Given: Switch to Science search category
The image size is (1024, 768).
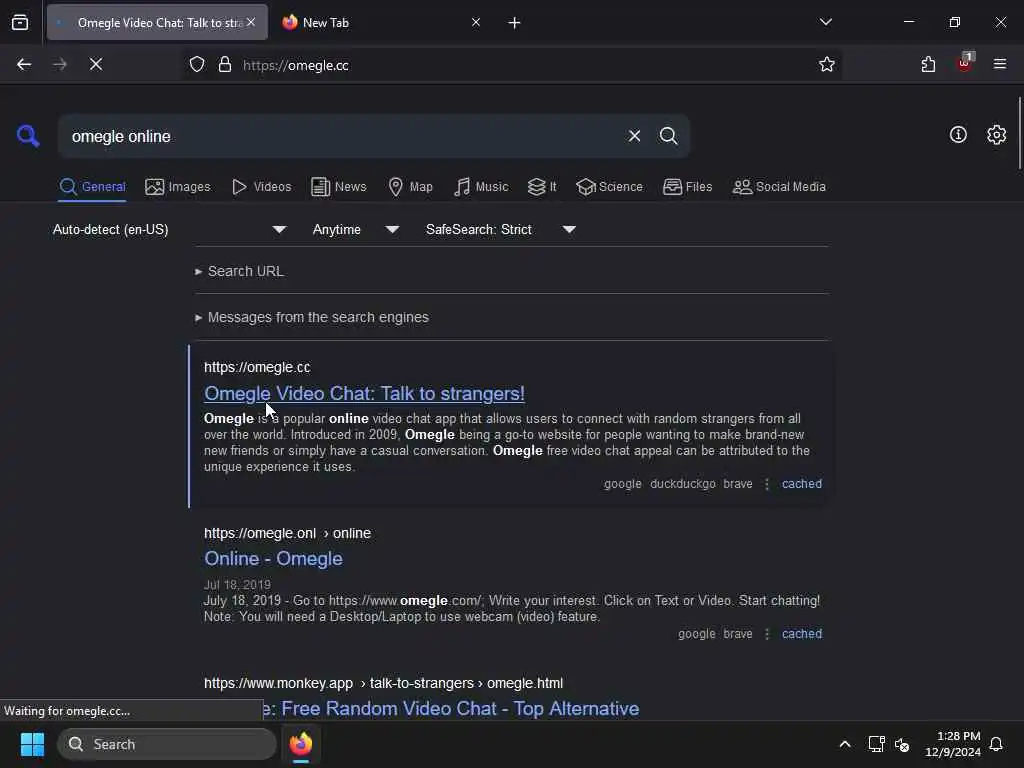Looking at the screenshot, I should [609, 187].
